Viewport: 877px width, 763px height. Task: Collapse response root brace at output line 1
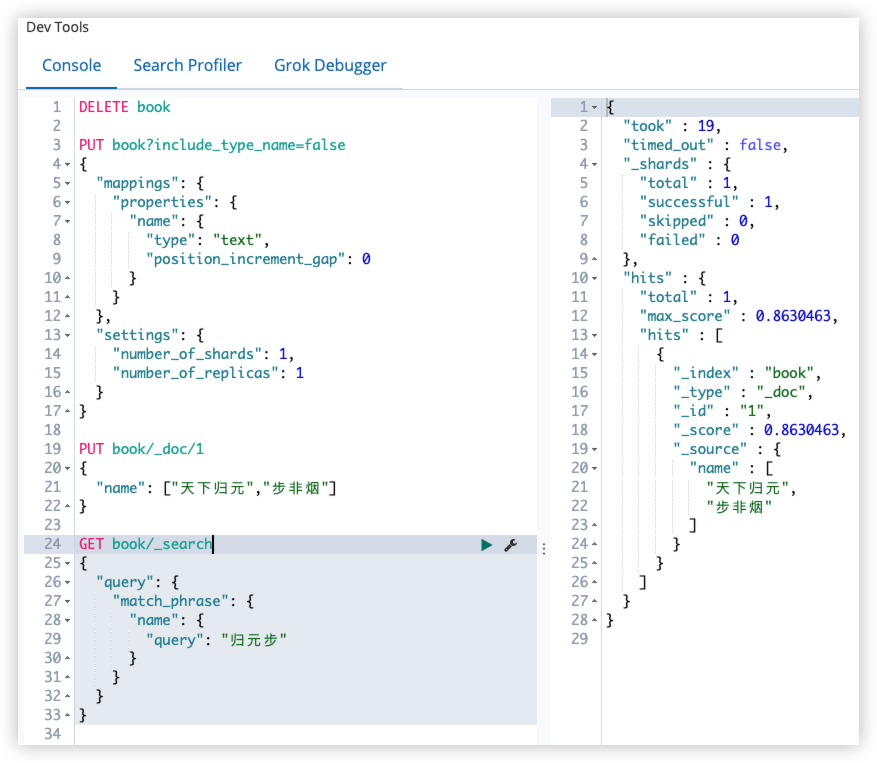pyautogui.click(x=595, y=107)
